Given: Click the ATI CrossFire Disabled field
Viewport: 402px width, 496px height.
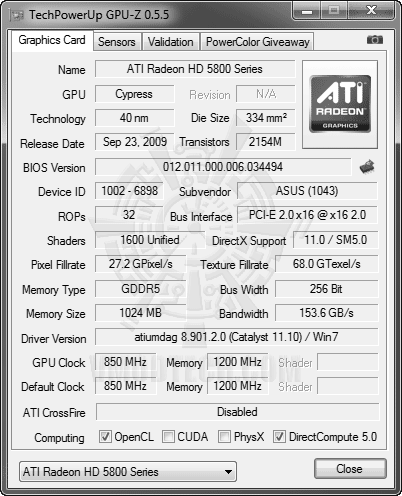Looking at the screenshot, I should pyautogui.click(x=237, y=412).
